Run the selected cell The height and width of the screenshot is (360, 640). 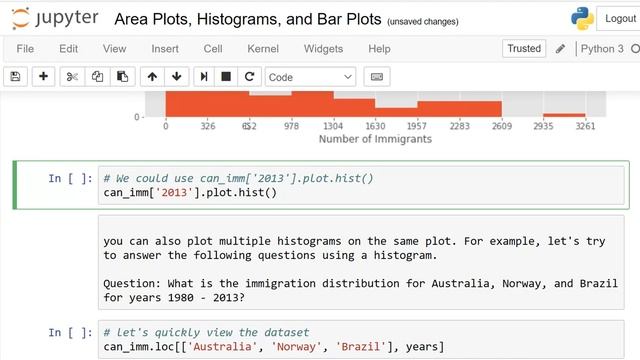[204, 77]
